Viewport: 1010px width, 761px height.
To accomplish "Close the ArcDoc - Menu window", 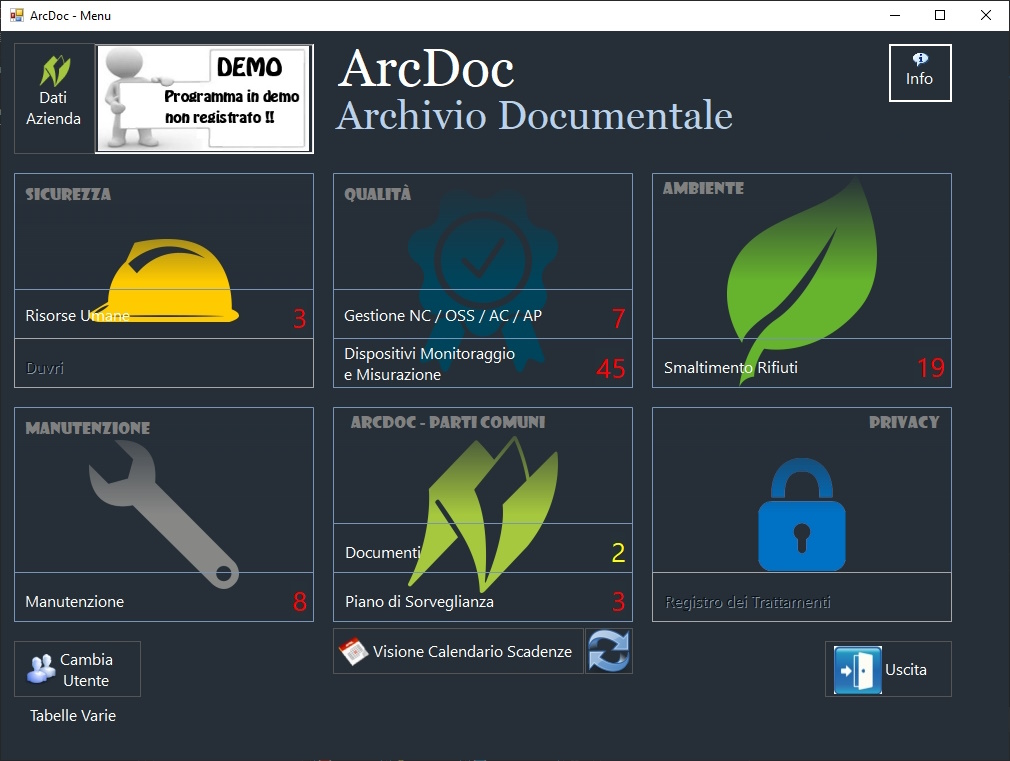I will (986, 15).
